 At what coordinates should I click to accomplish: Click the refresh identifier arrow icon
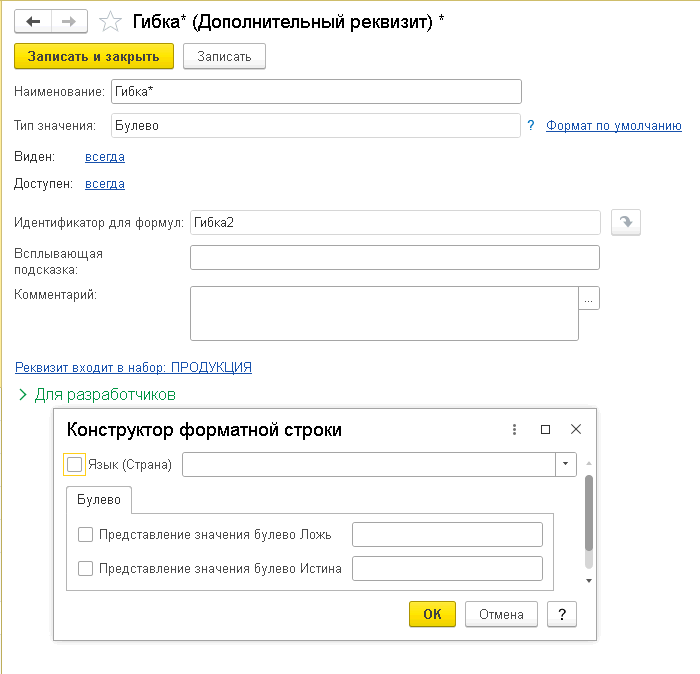pos(627,222)
